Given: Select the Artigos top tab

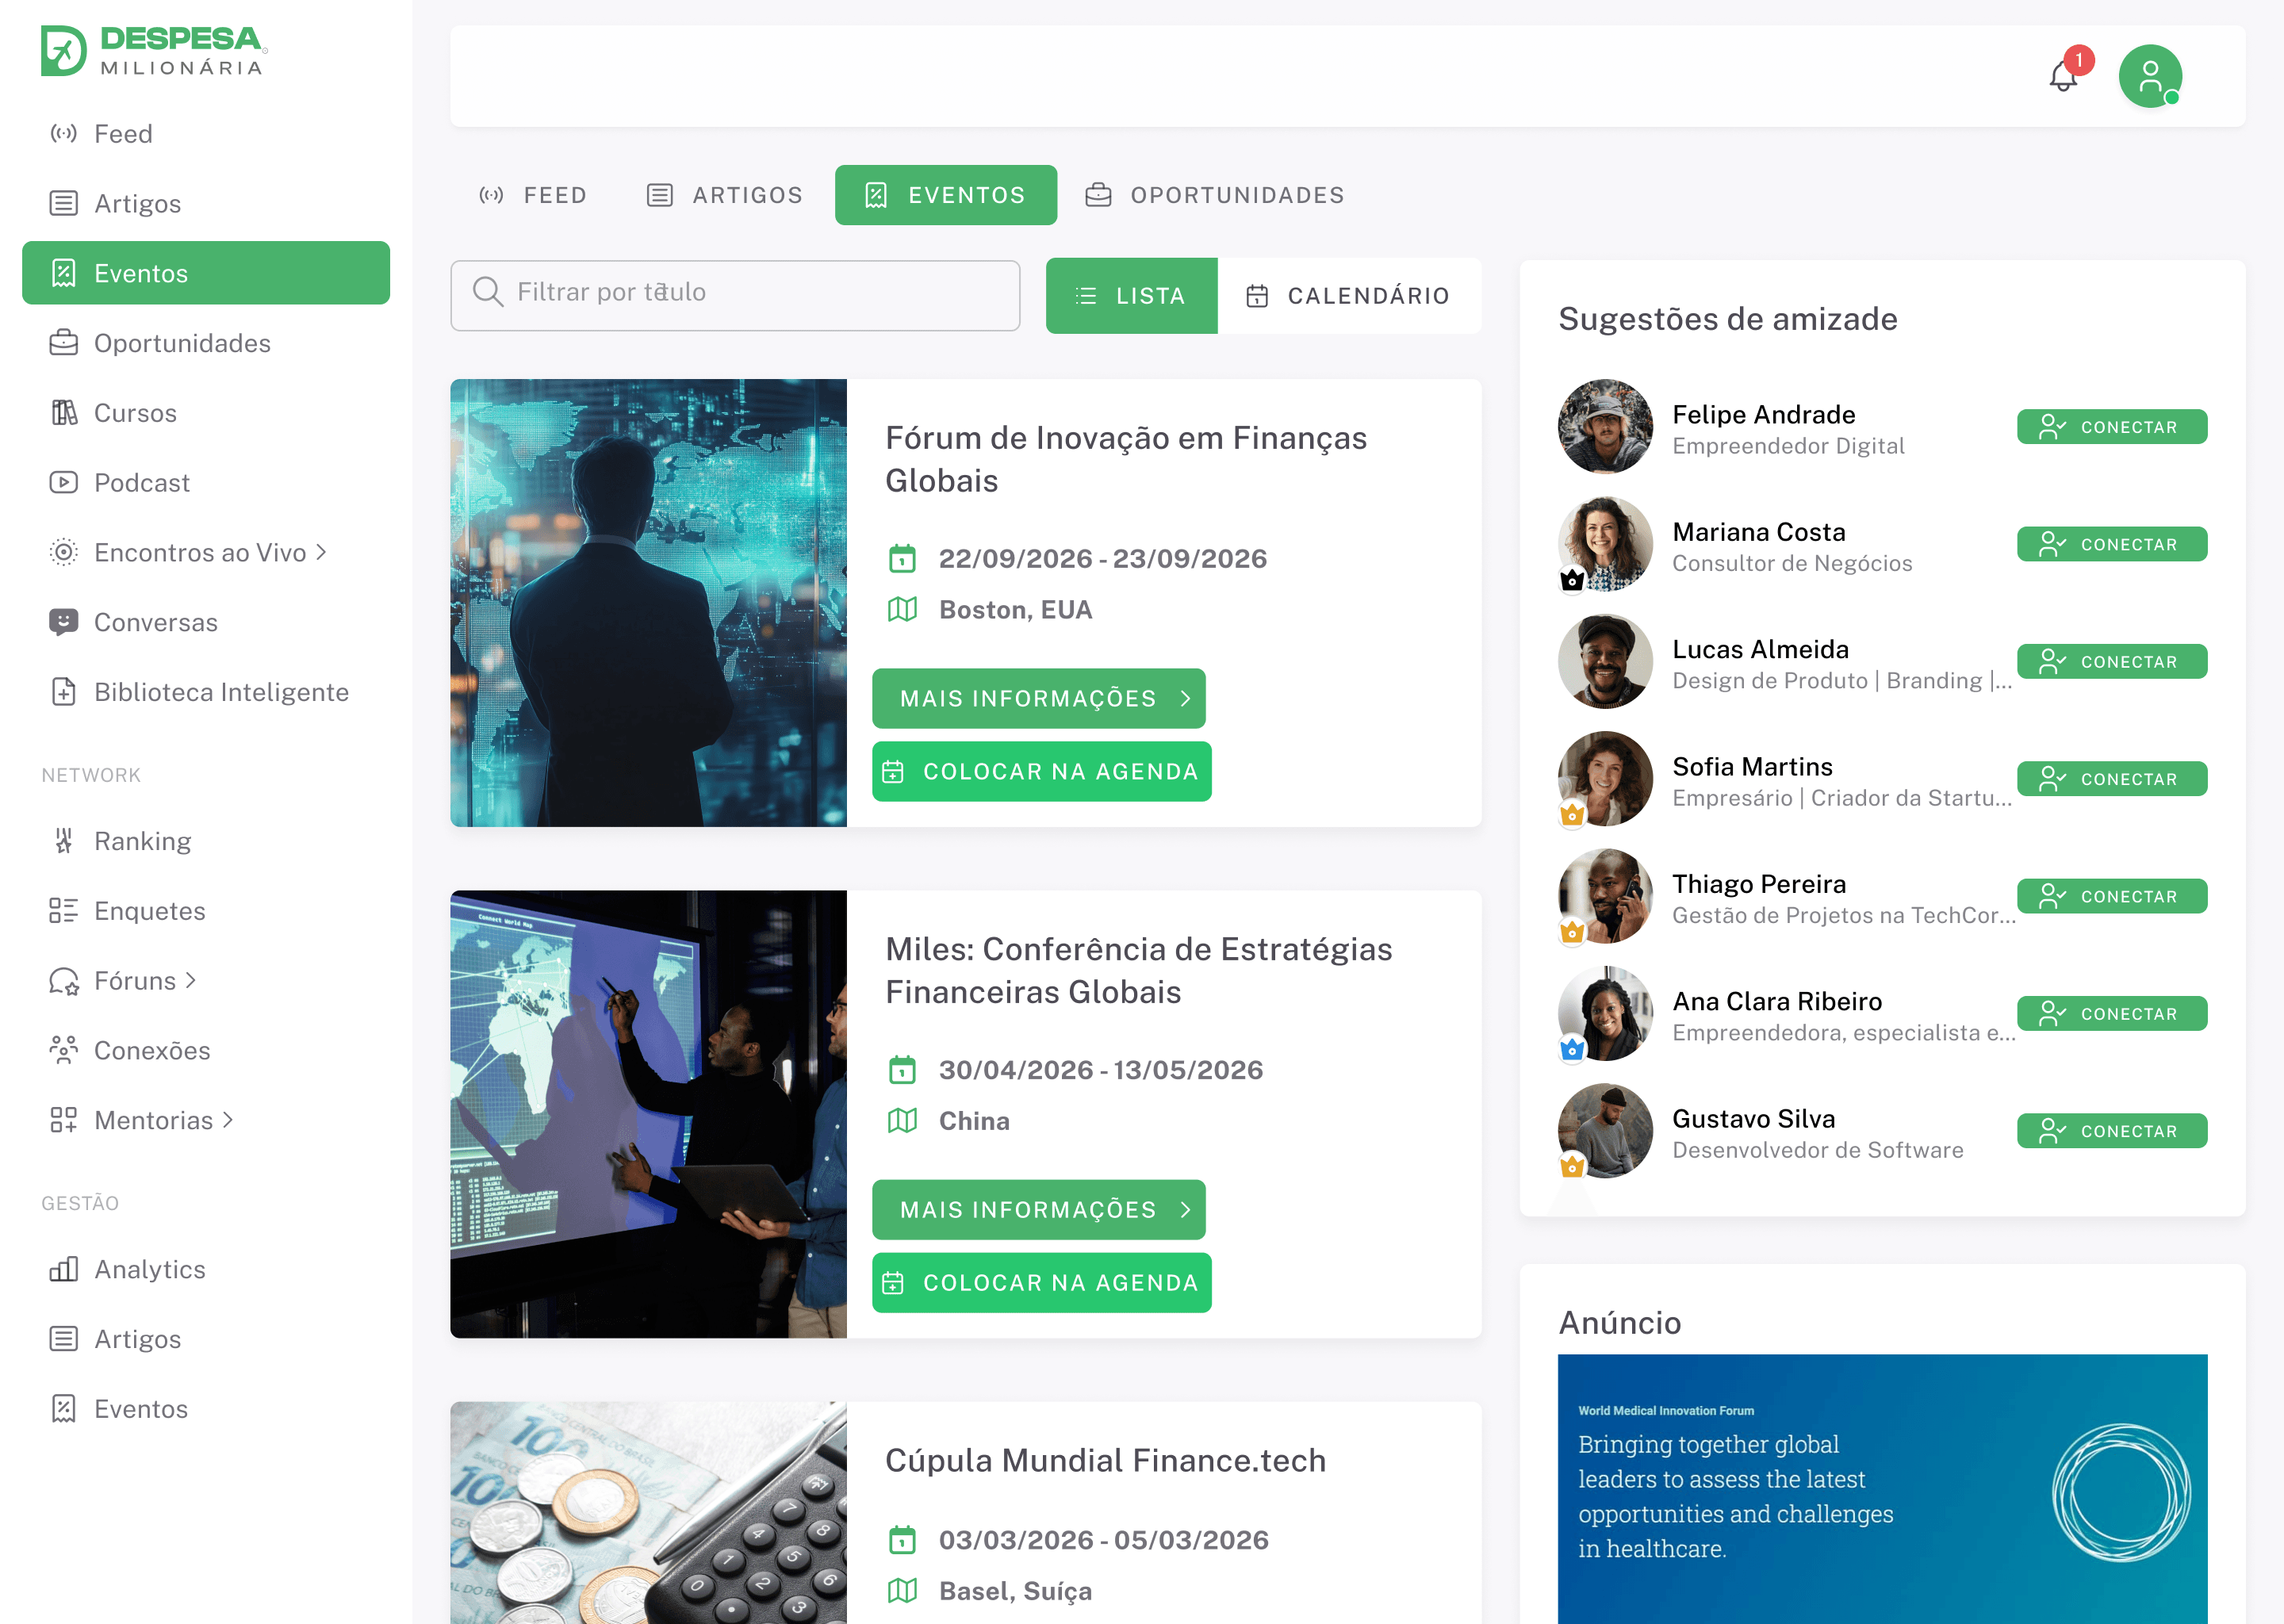Looking at the screenshot, I should point(725,195).
